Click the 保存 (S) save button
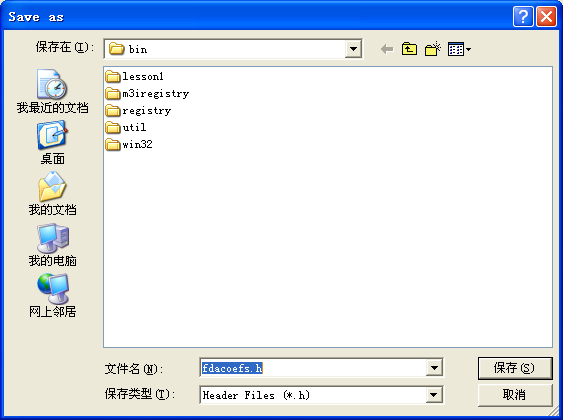Image resolution: width=563 pixels, height=420 pixels. pyautogui.click(x=515, y=368)
